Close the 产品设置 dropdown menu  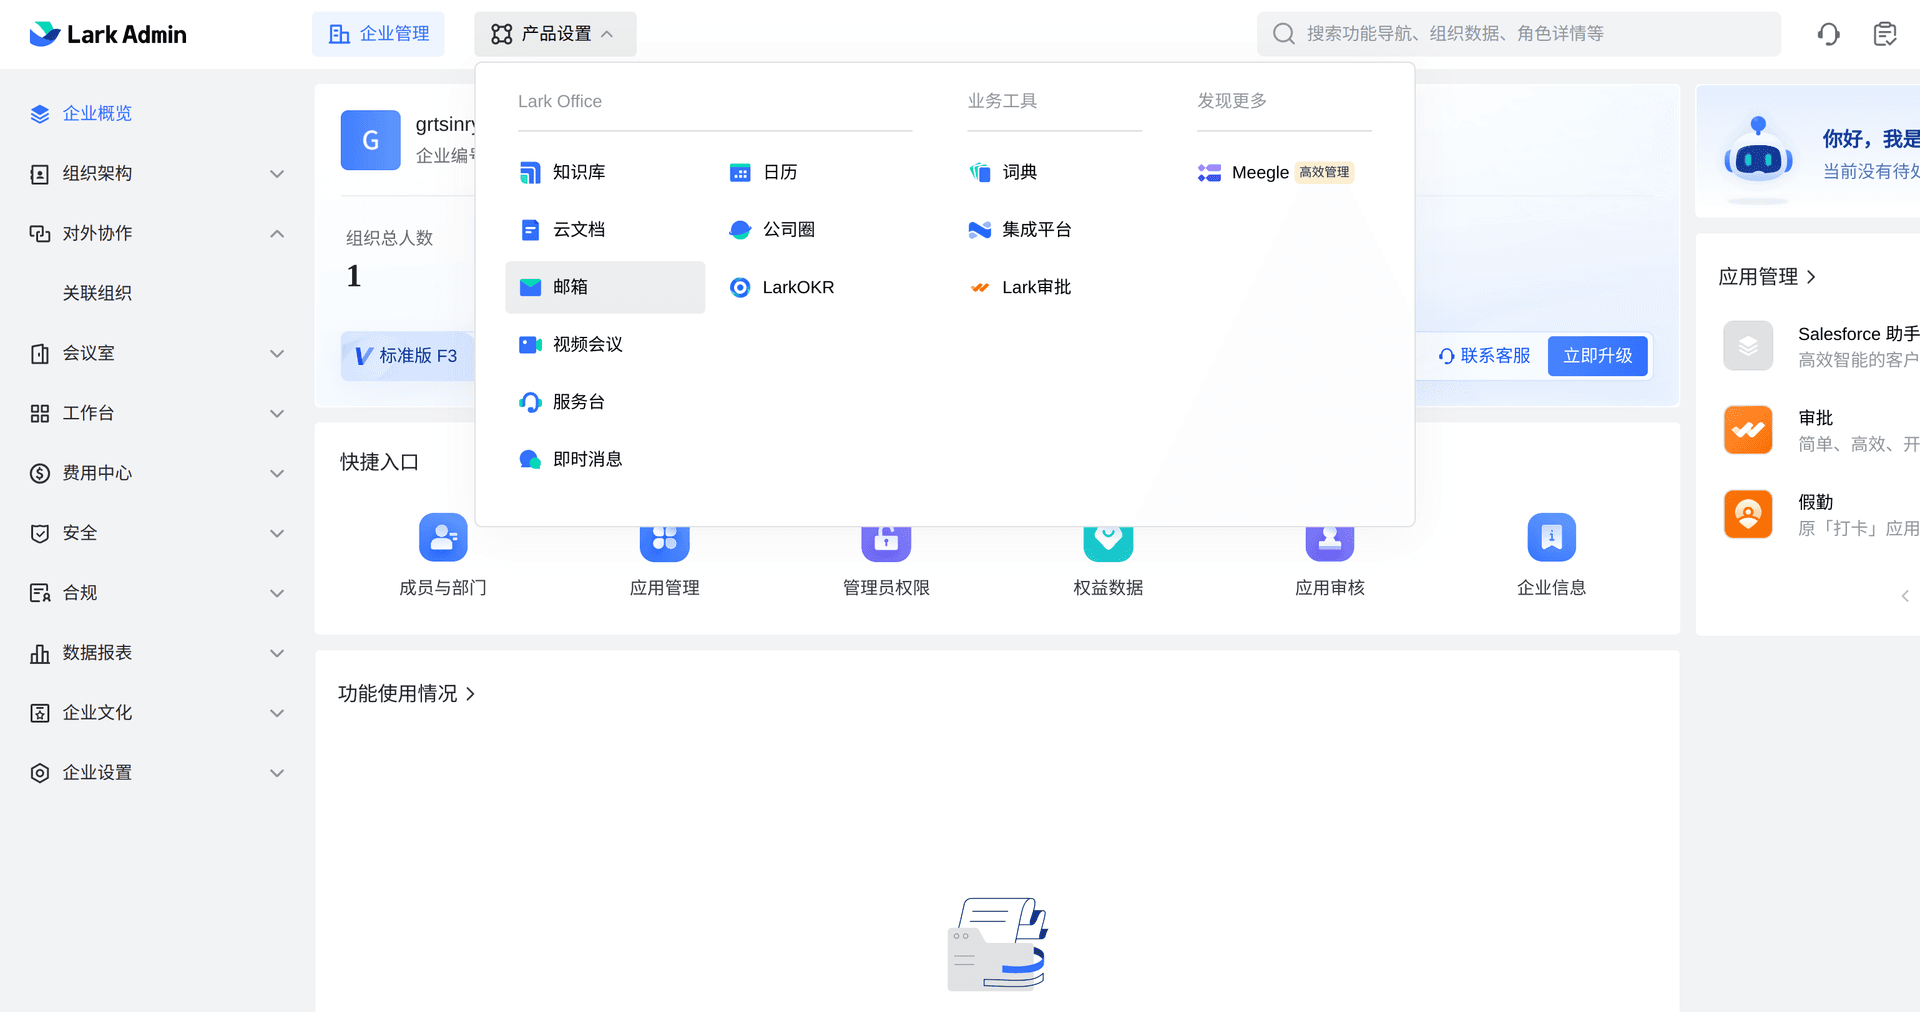pos(555,34)
